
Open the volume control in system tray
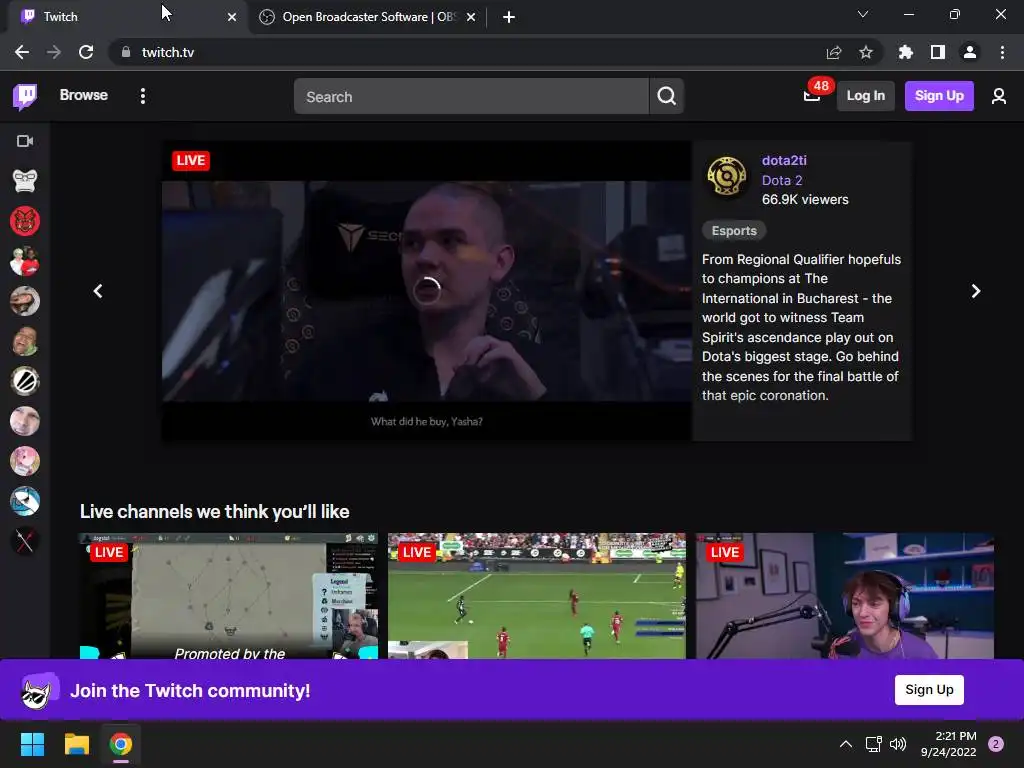pos(898,744)
